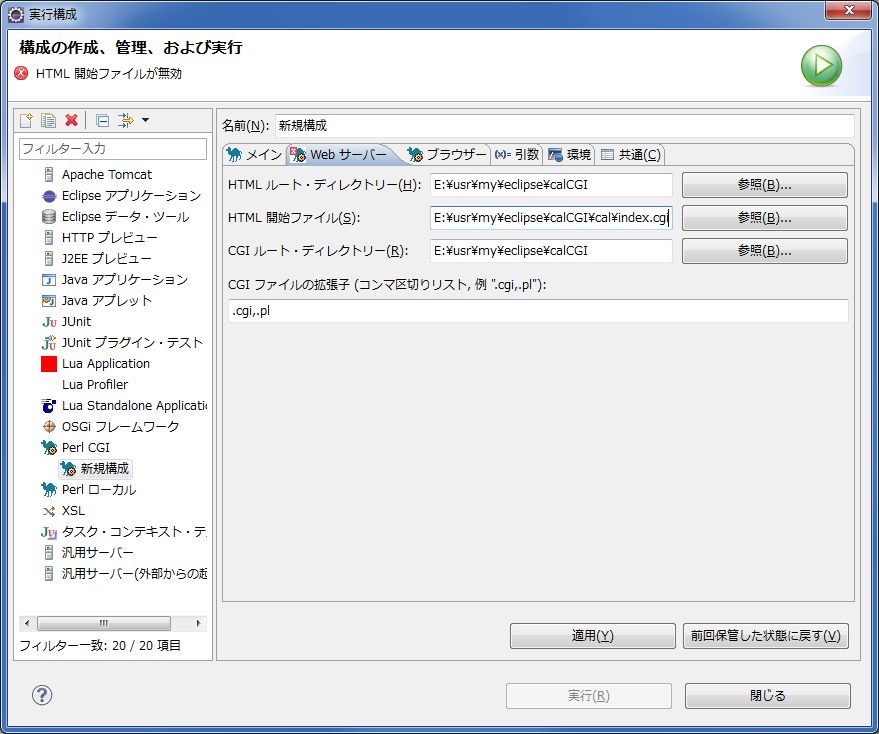Click the 汎用サーバー icon
Image resolution: width=879 pixels, height=734 pixels.
pos(49,553)
